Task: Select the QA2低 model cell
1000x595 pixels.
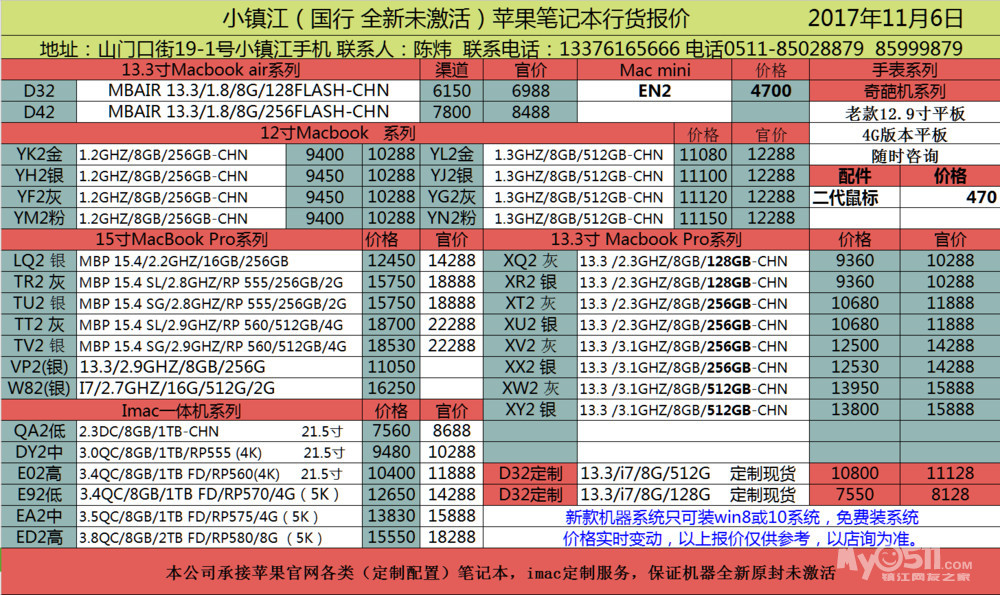Action: 39,431
